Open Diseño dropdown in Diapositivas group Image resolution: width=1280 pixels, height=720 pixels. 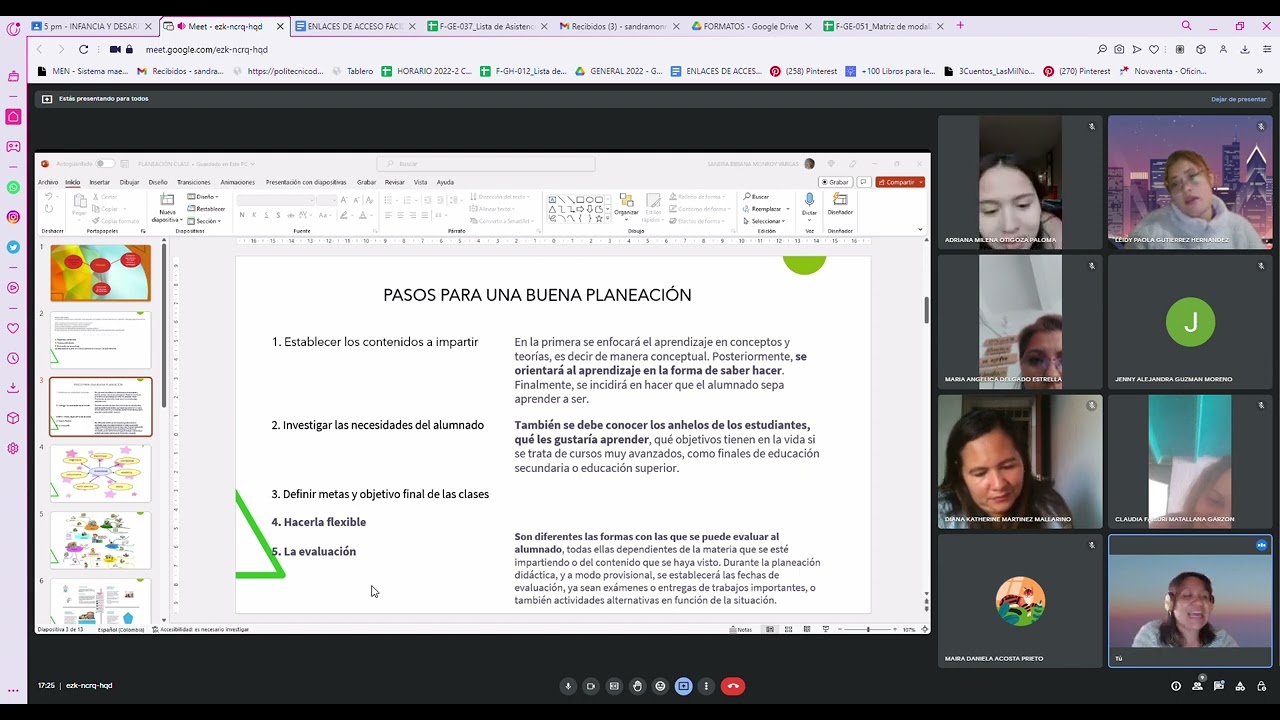tap(204, 197)
